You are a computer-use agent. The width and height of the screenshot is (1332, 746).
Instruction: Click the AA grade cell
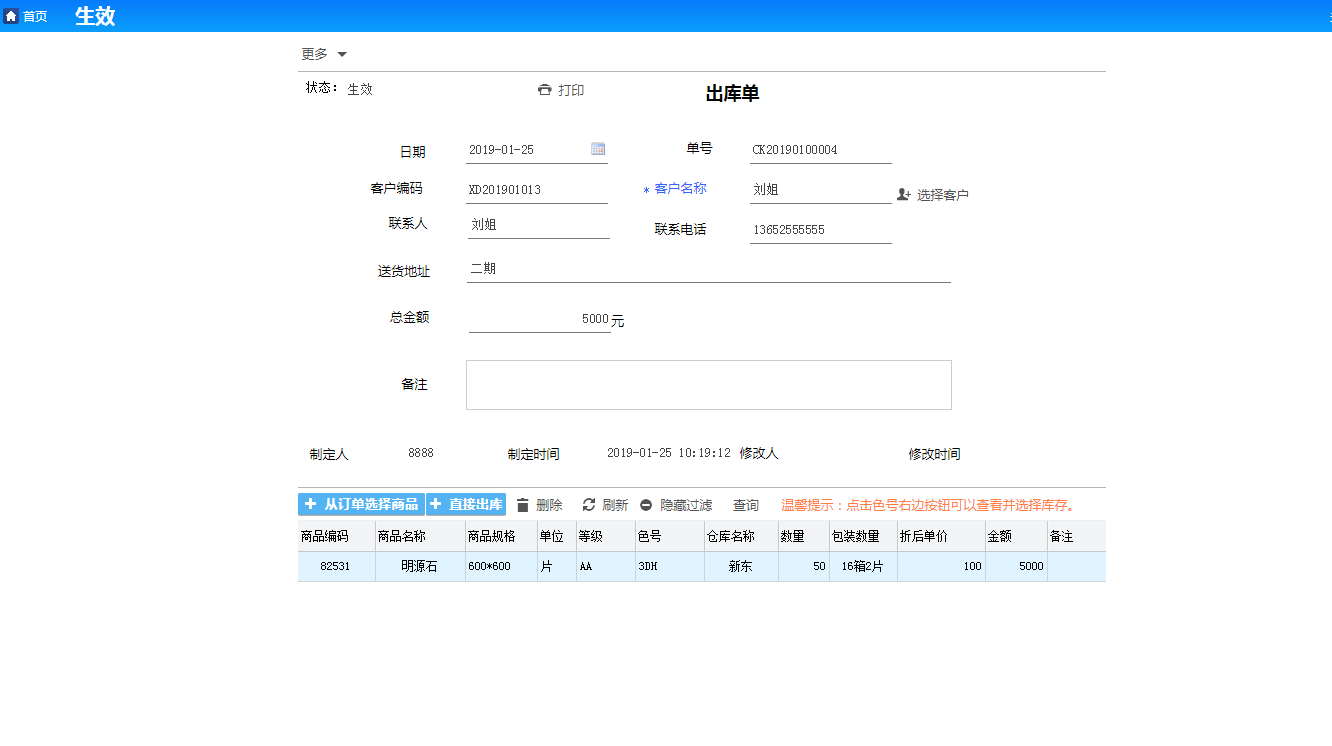coord(606,566)
